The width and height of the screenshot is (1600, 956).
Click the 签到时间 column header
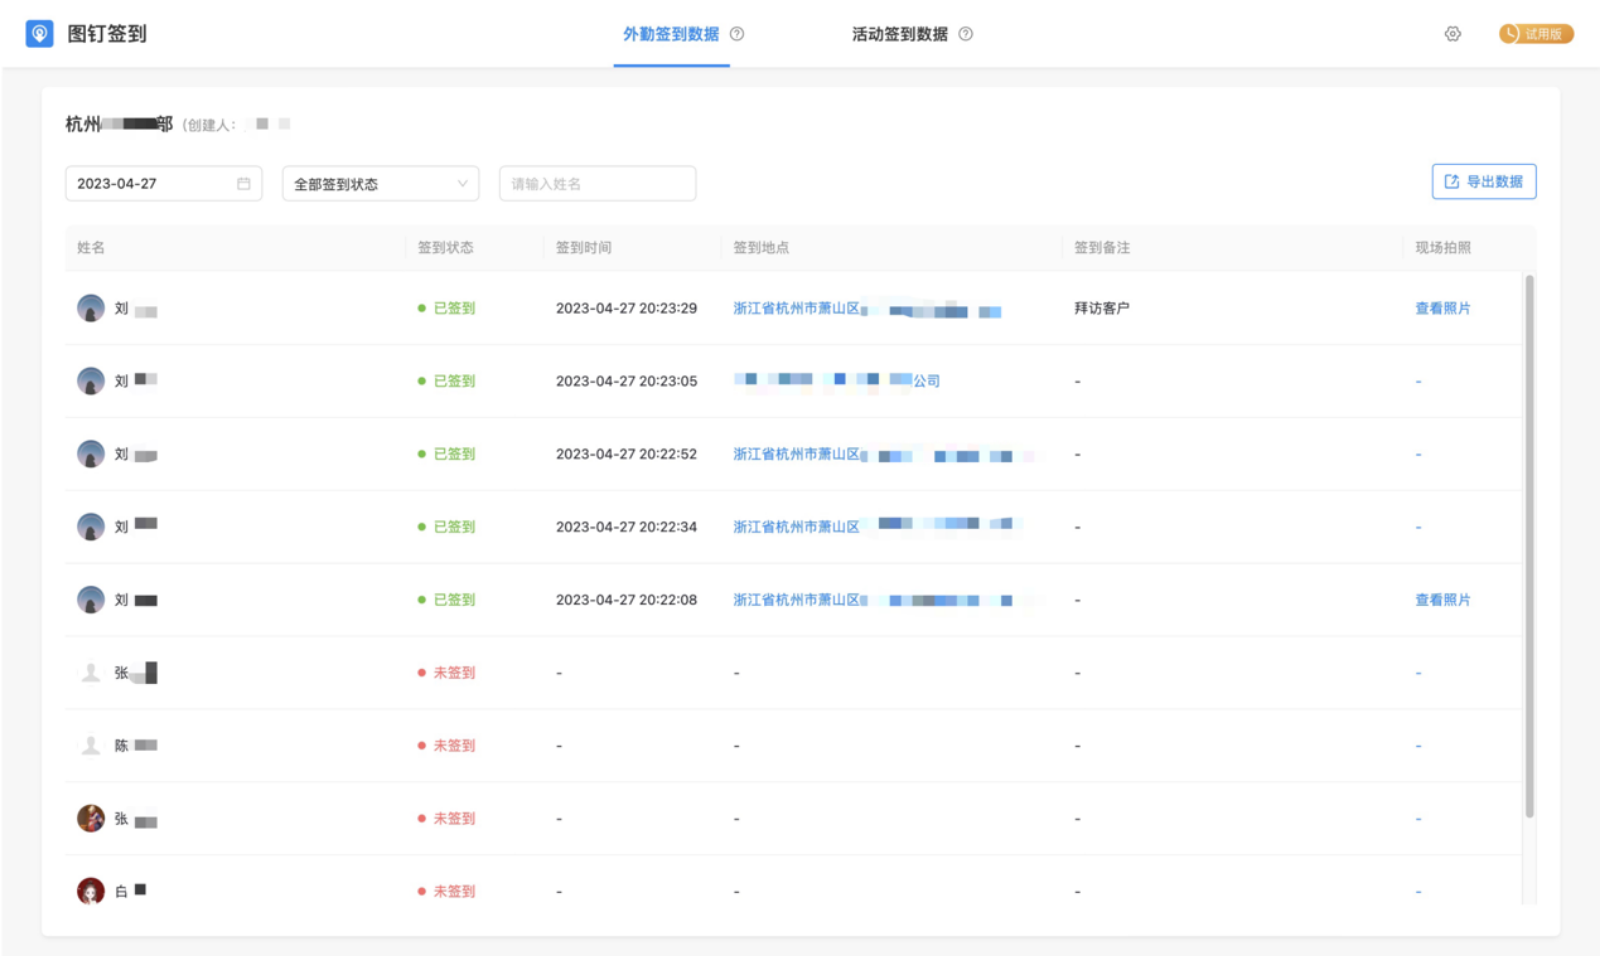coord(583,248)
